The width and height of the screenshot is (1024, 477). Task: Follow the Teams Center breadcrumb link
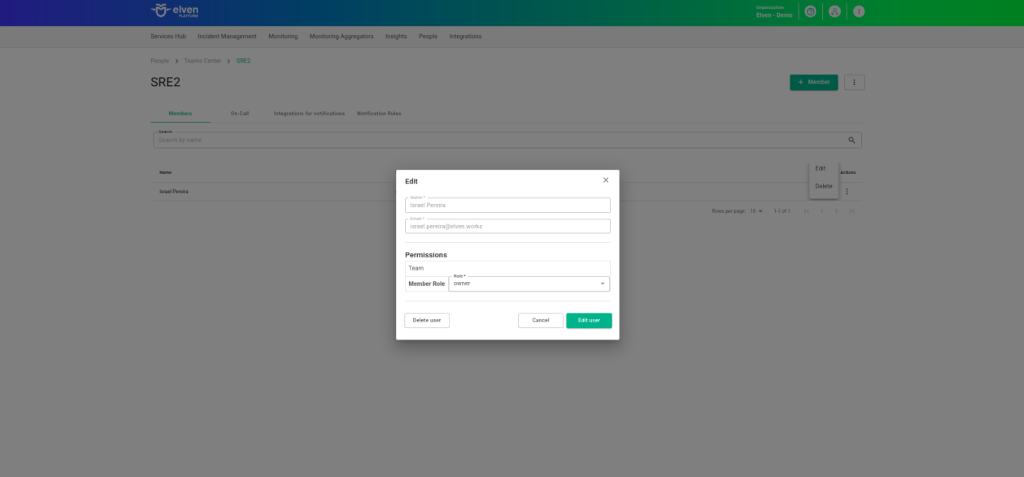203,61
